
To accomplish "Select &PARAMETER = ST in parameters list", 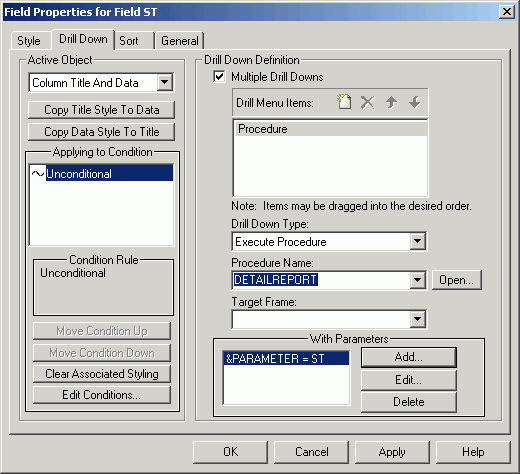I will (286, 359).
